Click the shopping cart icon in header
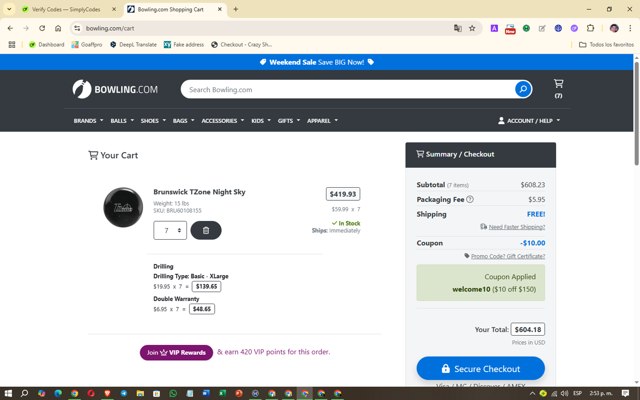 coord(558,84)
